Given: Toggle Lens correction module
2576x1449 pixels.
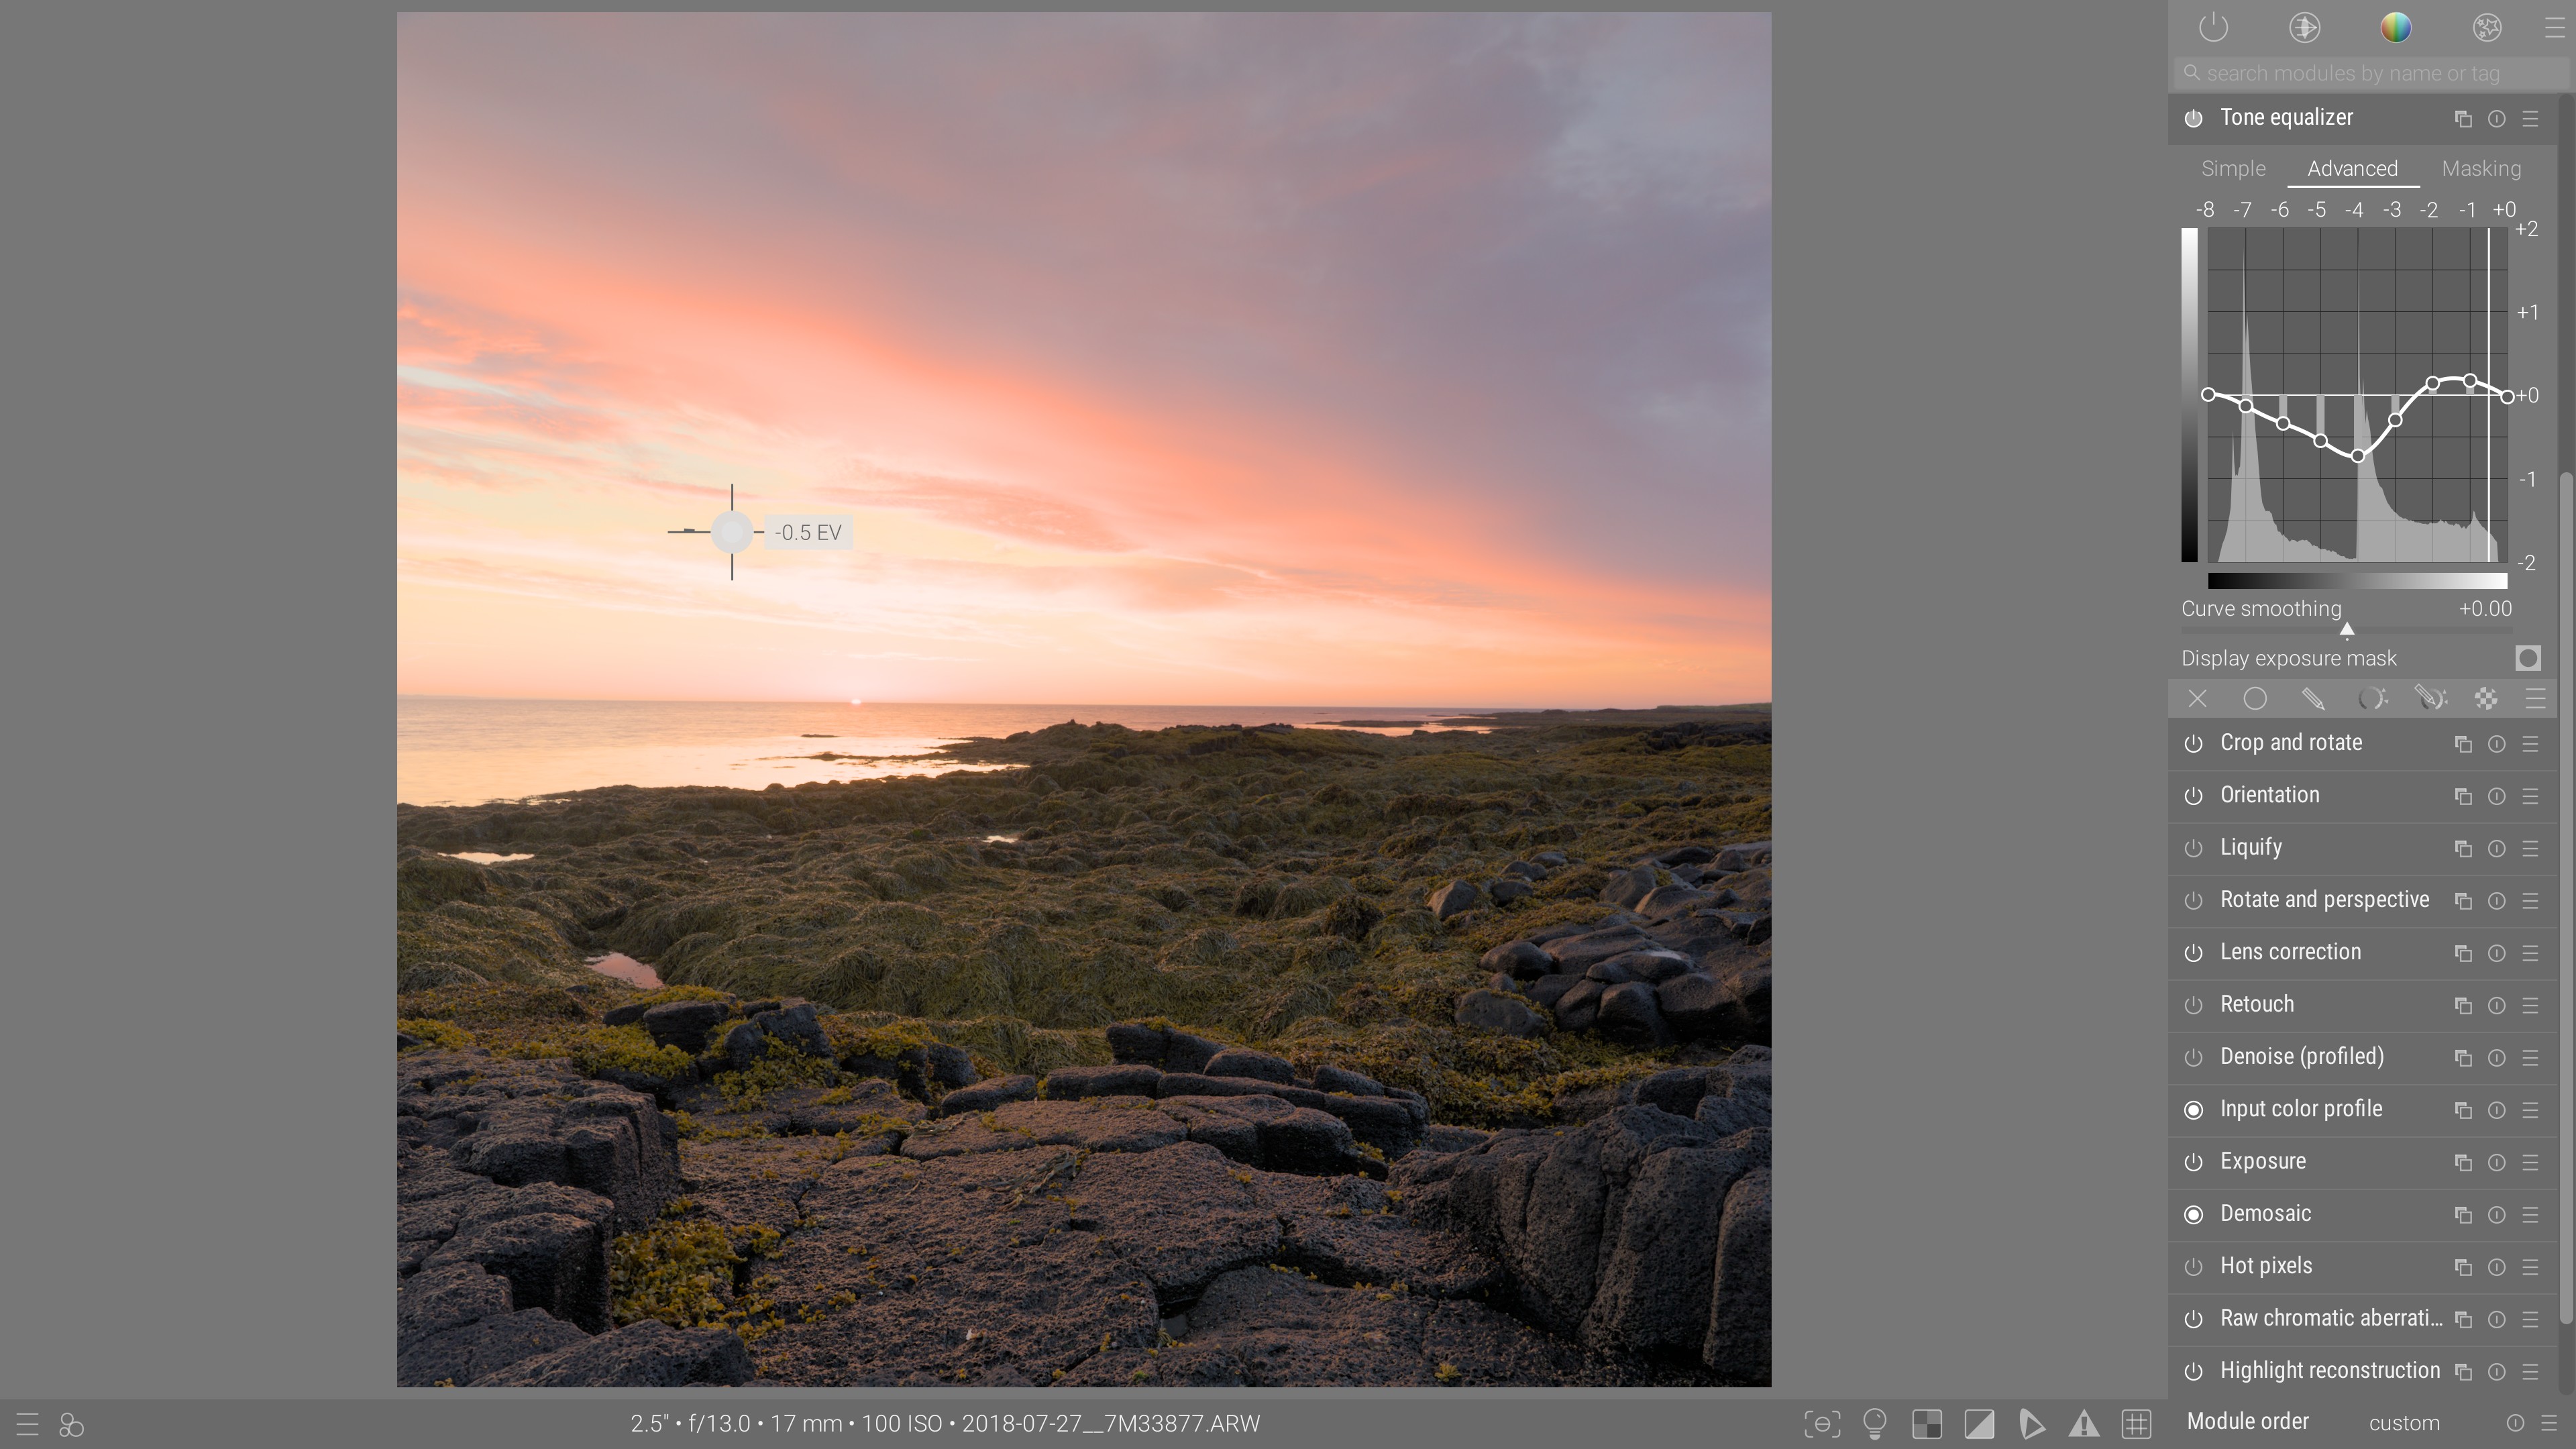Looking at the screenshot, I should click(x=2193, y=953).
